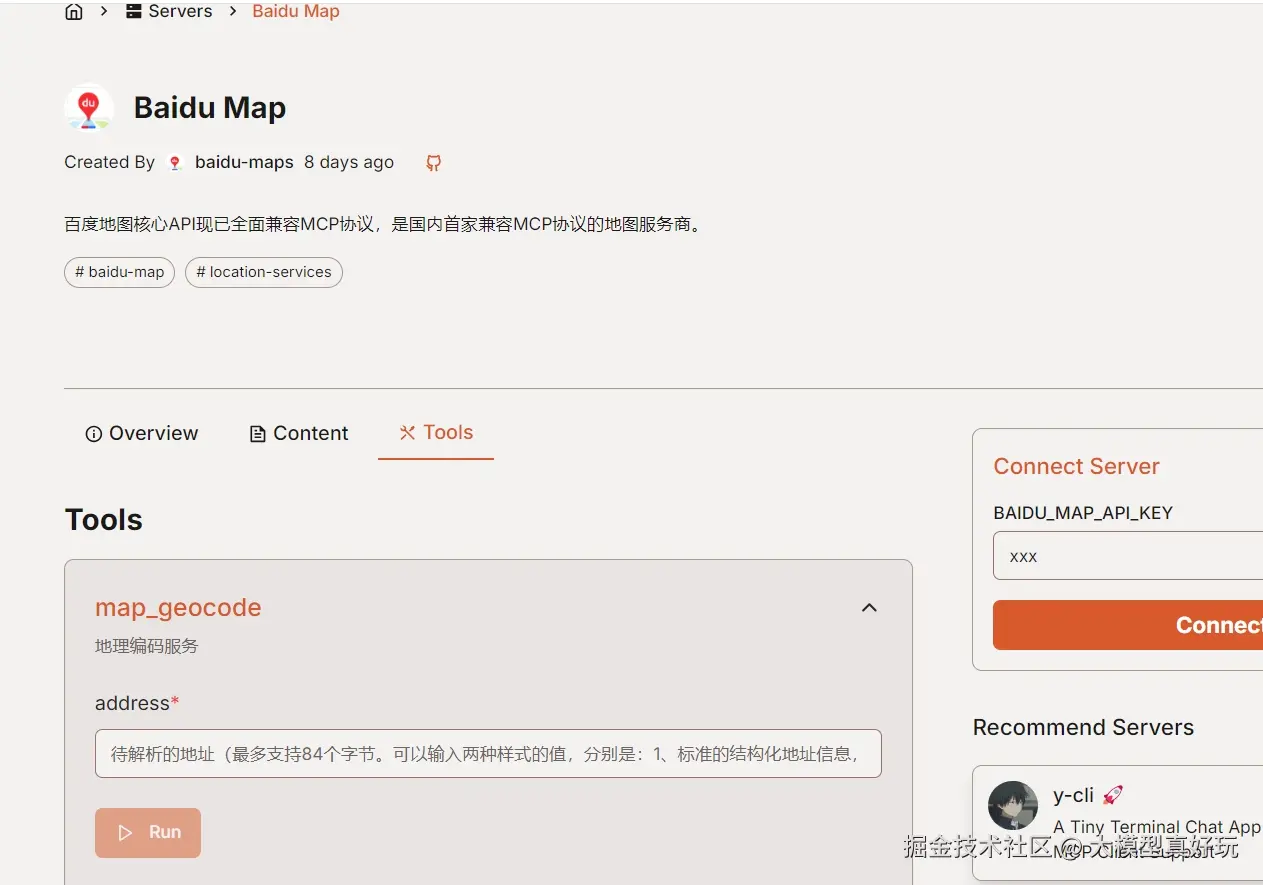Viewport: 1263px width, 885px height.
Task: Switch to the Tools tab
Action: 436,433
